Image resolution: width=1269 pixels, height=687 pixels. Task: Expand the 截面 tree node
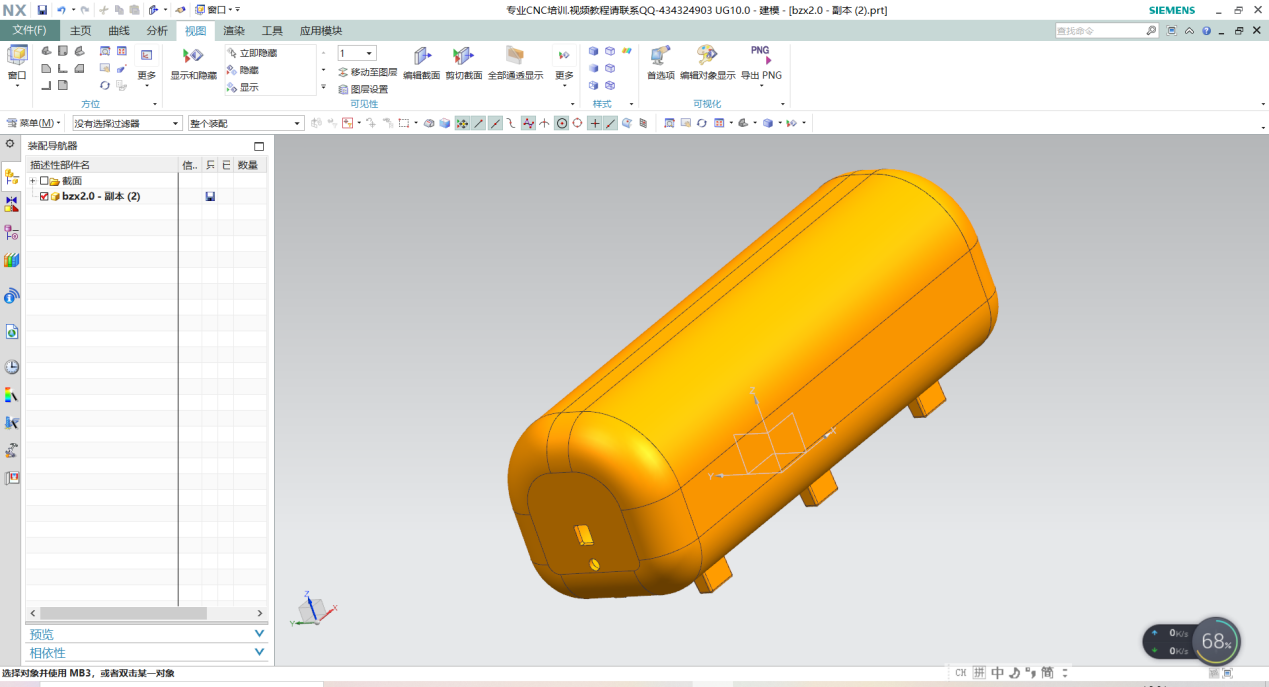point(32,181)
